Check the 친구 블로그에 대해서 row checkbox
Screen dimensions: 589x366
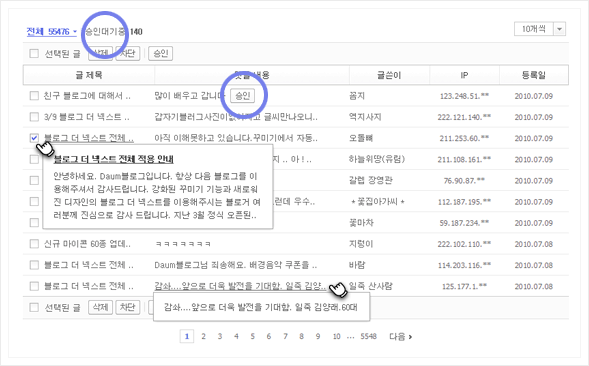[34, 96]
